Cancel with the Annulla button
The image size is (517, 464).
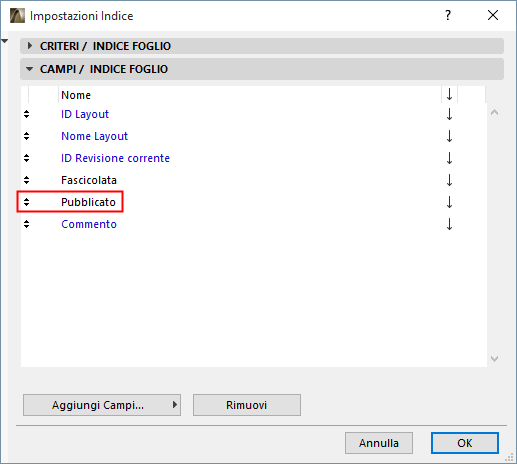click(379, 443)
